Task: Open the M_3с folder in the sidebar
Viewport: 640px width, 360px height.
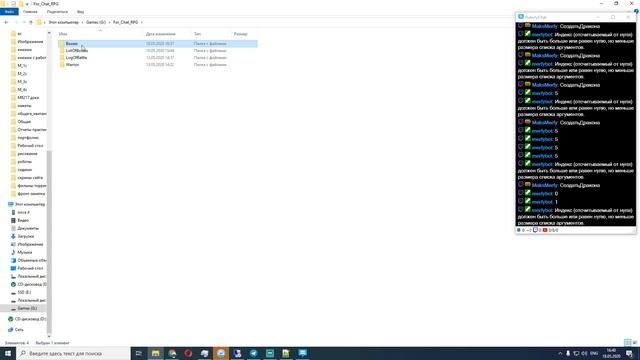Action: (22, 82)
